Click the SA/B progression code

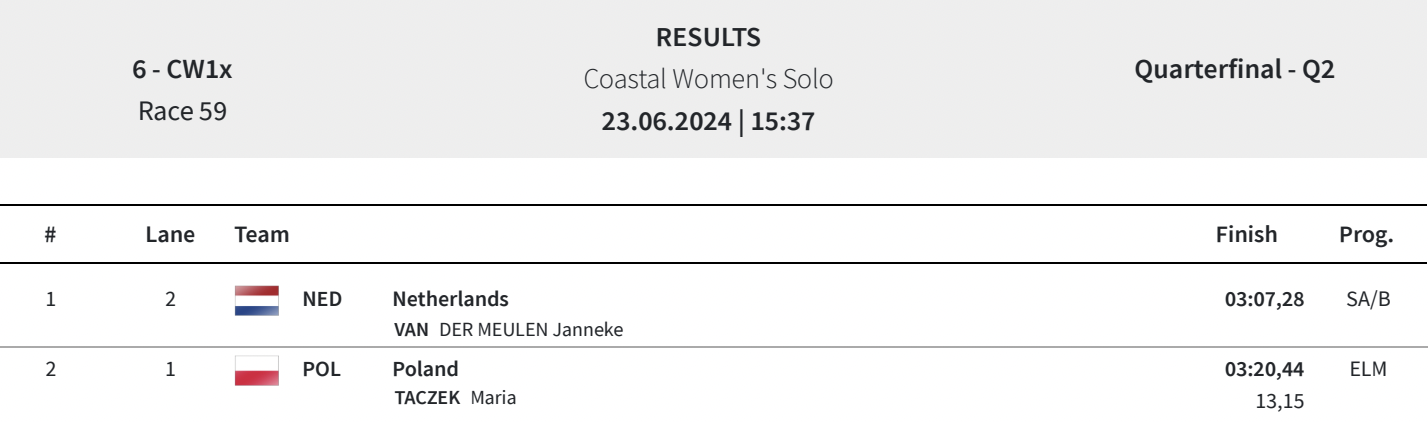1364,299
